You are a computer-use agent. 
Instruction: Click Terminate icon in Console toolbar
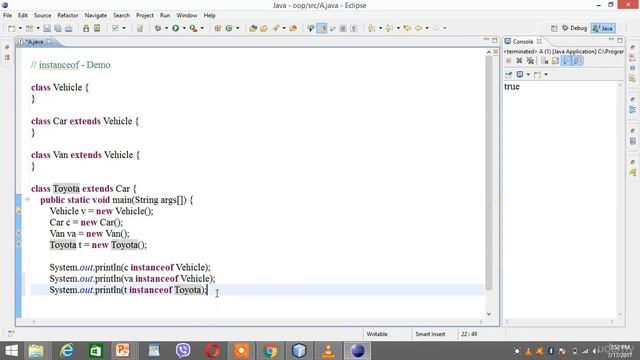click(x=509, y=61)
